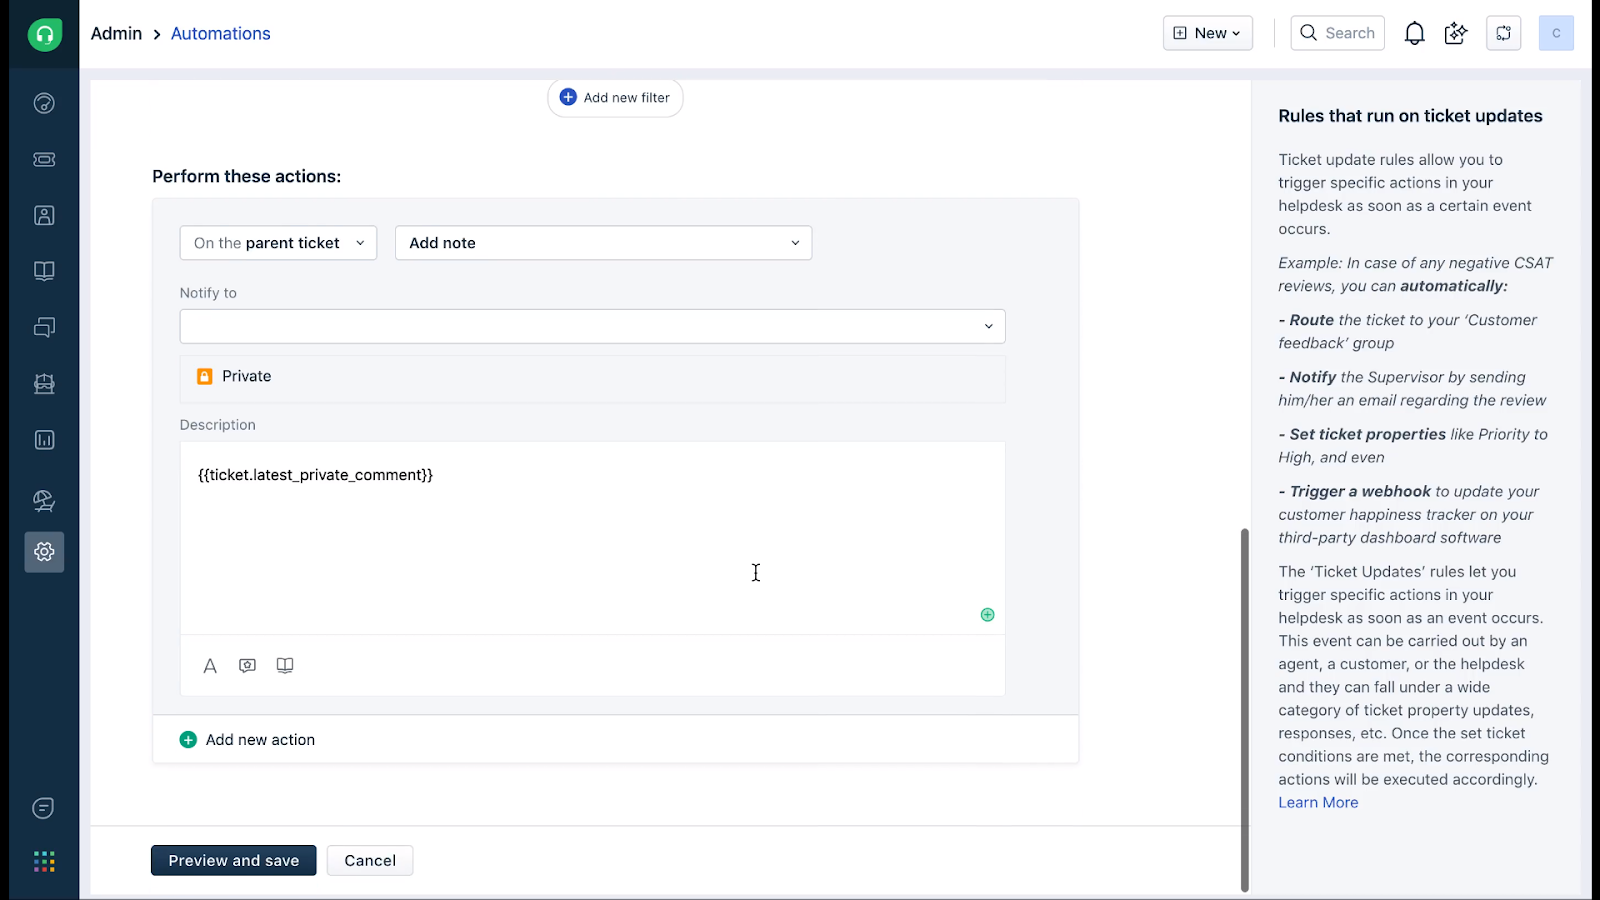Screen dimensions: 1600x900
Task: Click the Freshdesk headphone logo
Action: coord(44,34)
